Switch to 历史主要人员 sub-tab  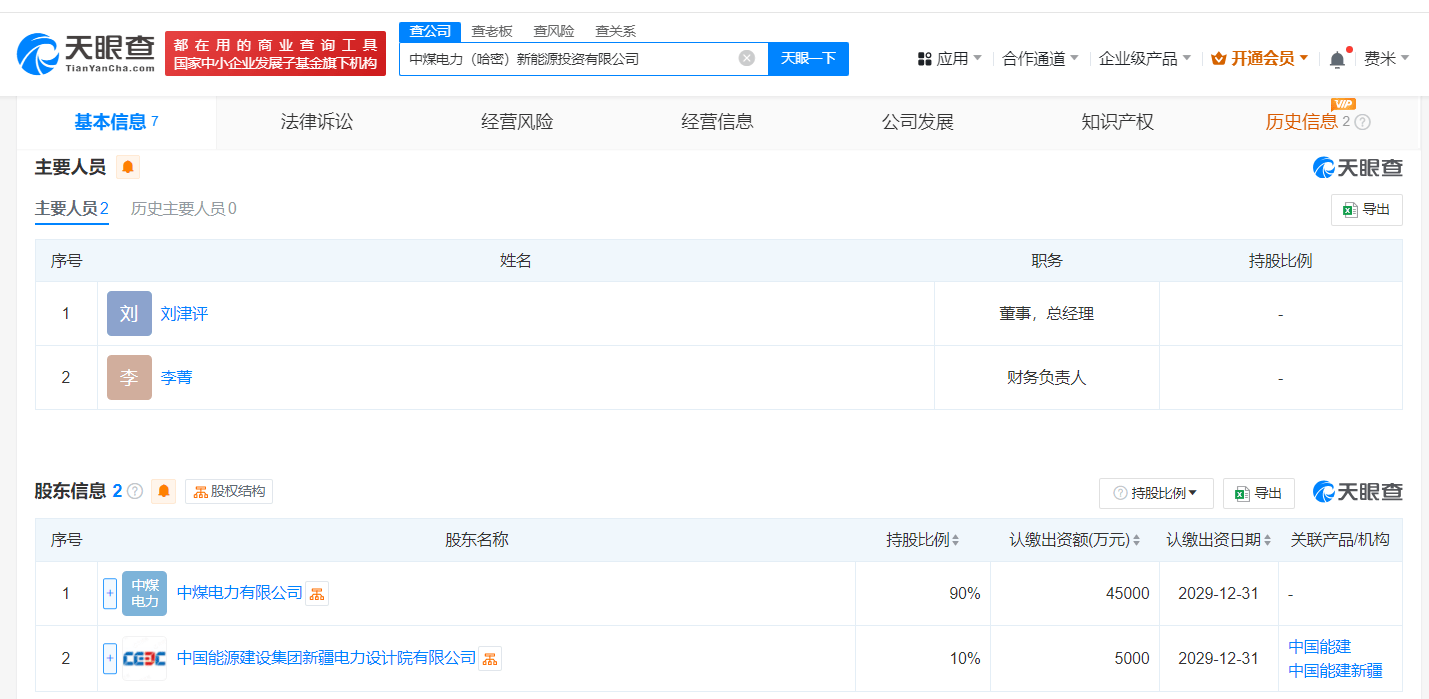click(x=183, y=209)
